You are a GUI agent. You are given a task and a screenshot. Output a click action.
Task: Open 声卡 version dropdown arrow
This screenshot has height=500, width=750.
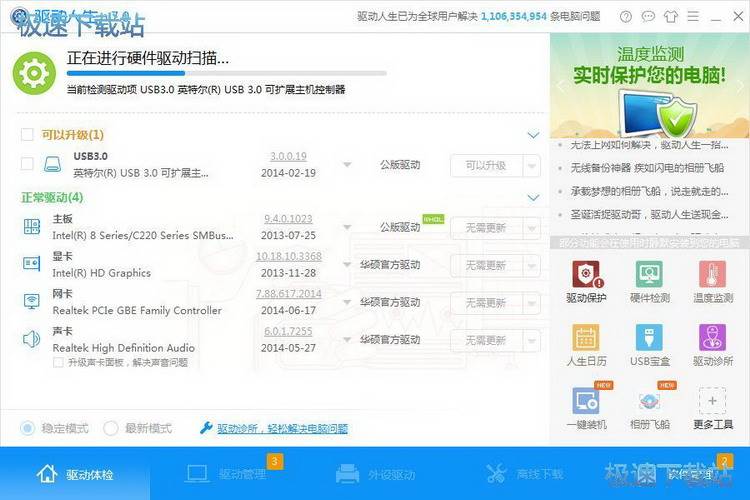point(347,339)
